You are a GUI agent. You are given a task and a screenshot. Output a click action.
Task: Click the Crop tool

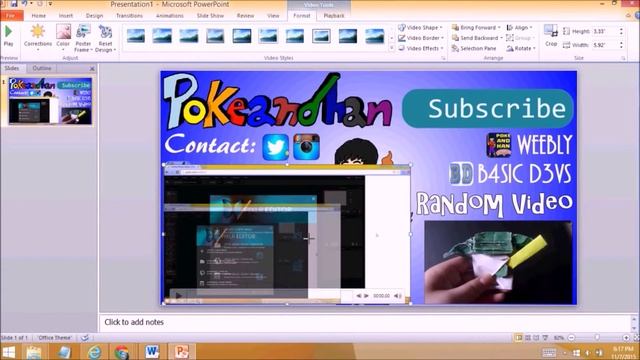(x=551, y=36)
